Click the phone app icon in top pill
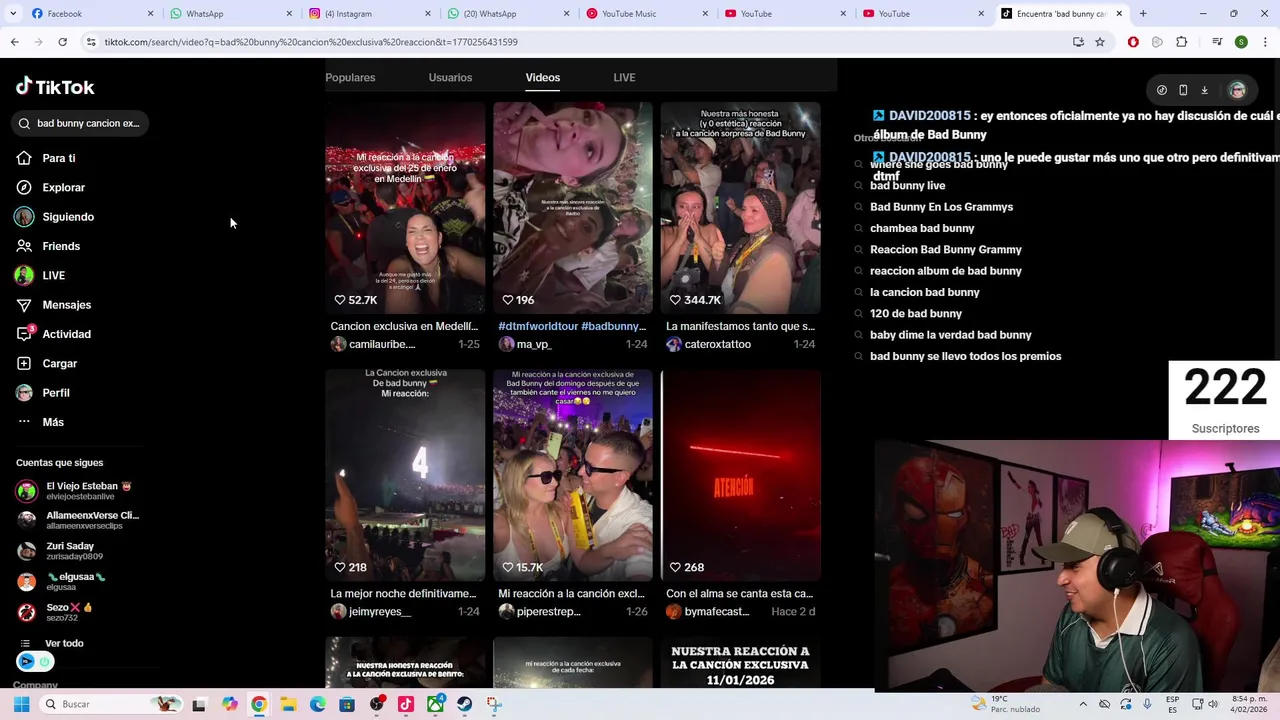This screenshot has width=1280, height=720. [x=1183, y=90]
